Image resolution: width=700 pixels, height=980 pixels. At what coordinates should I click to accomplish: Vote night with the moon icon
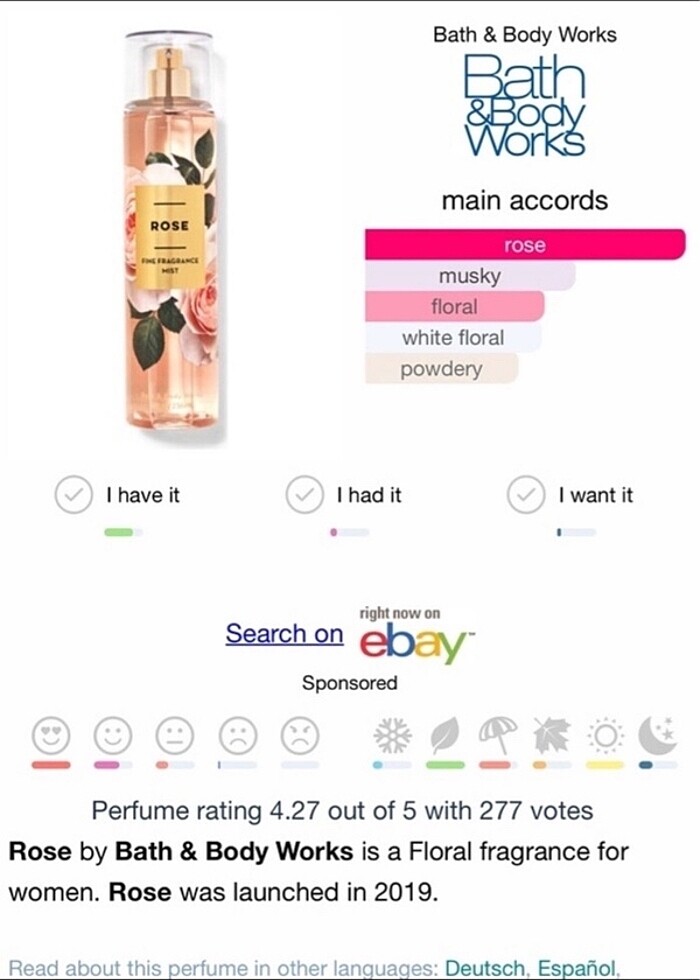pos(657,736)
